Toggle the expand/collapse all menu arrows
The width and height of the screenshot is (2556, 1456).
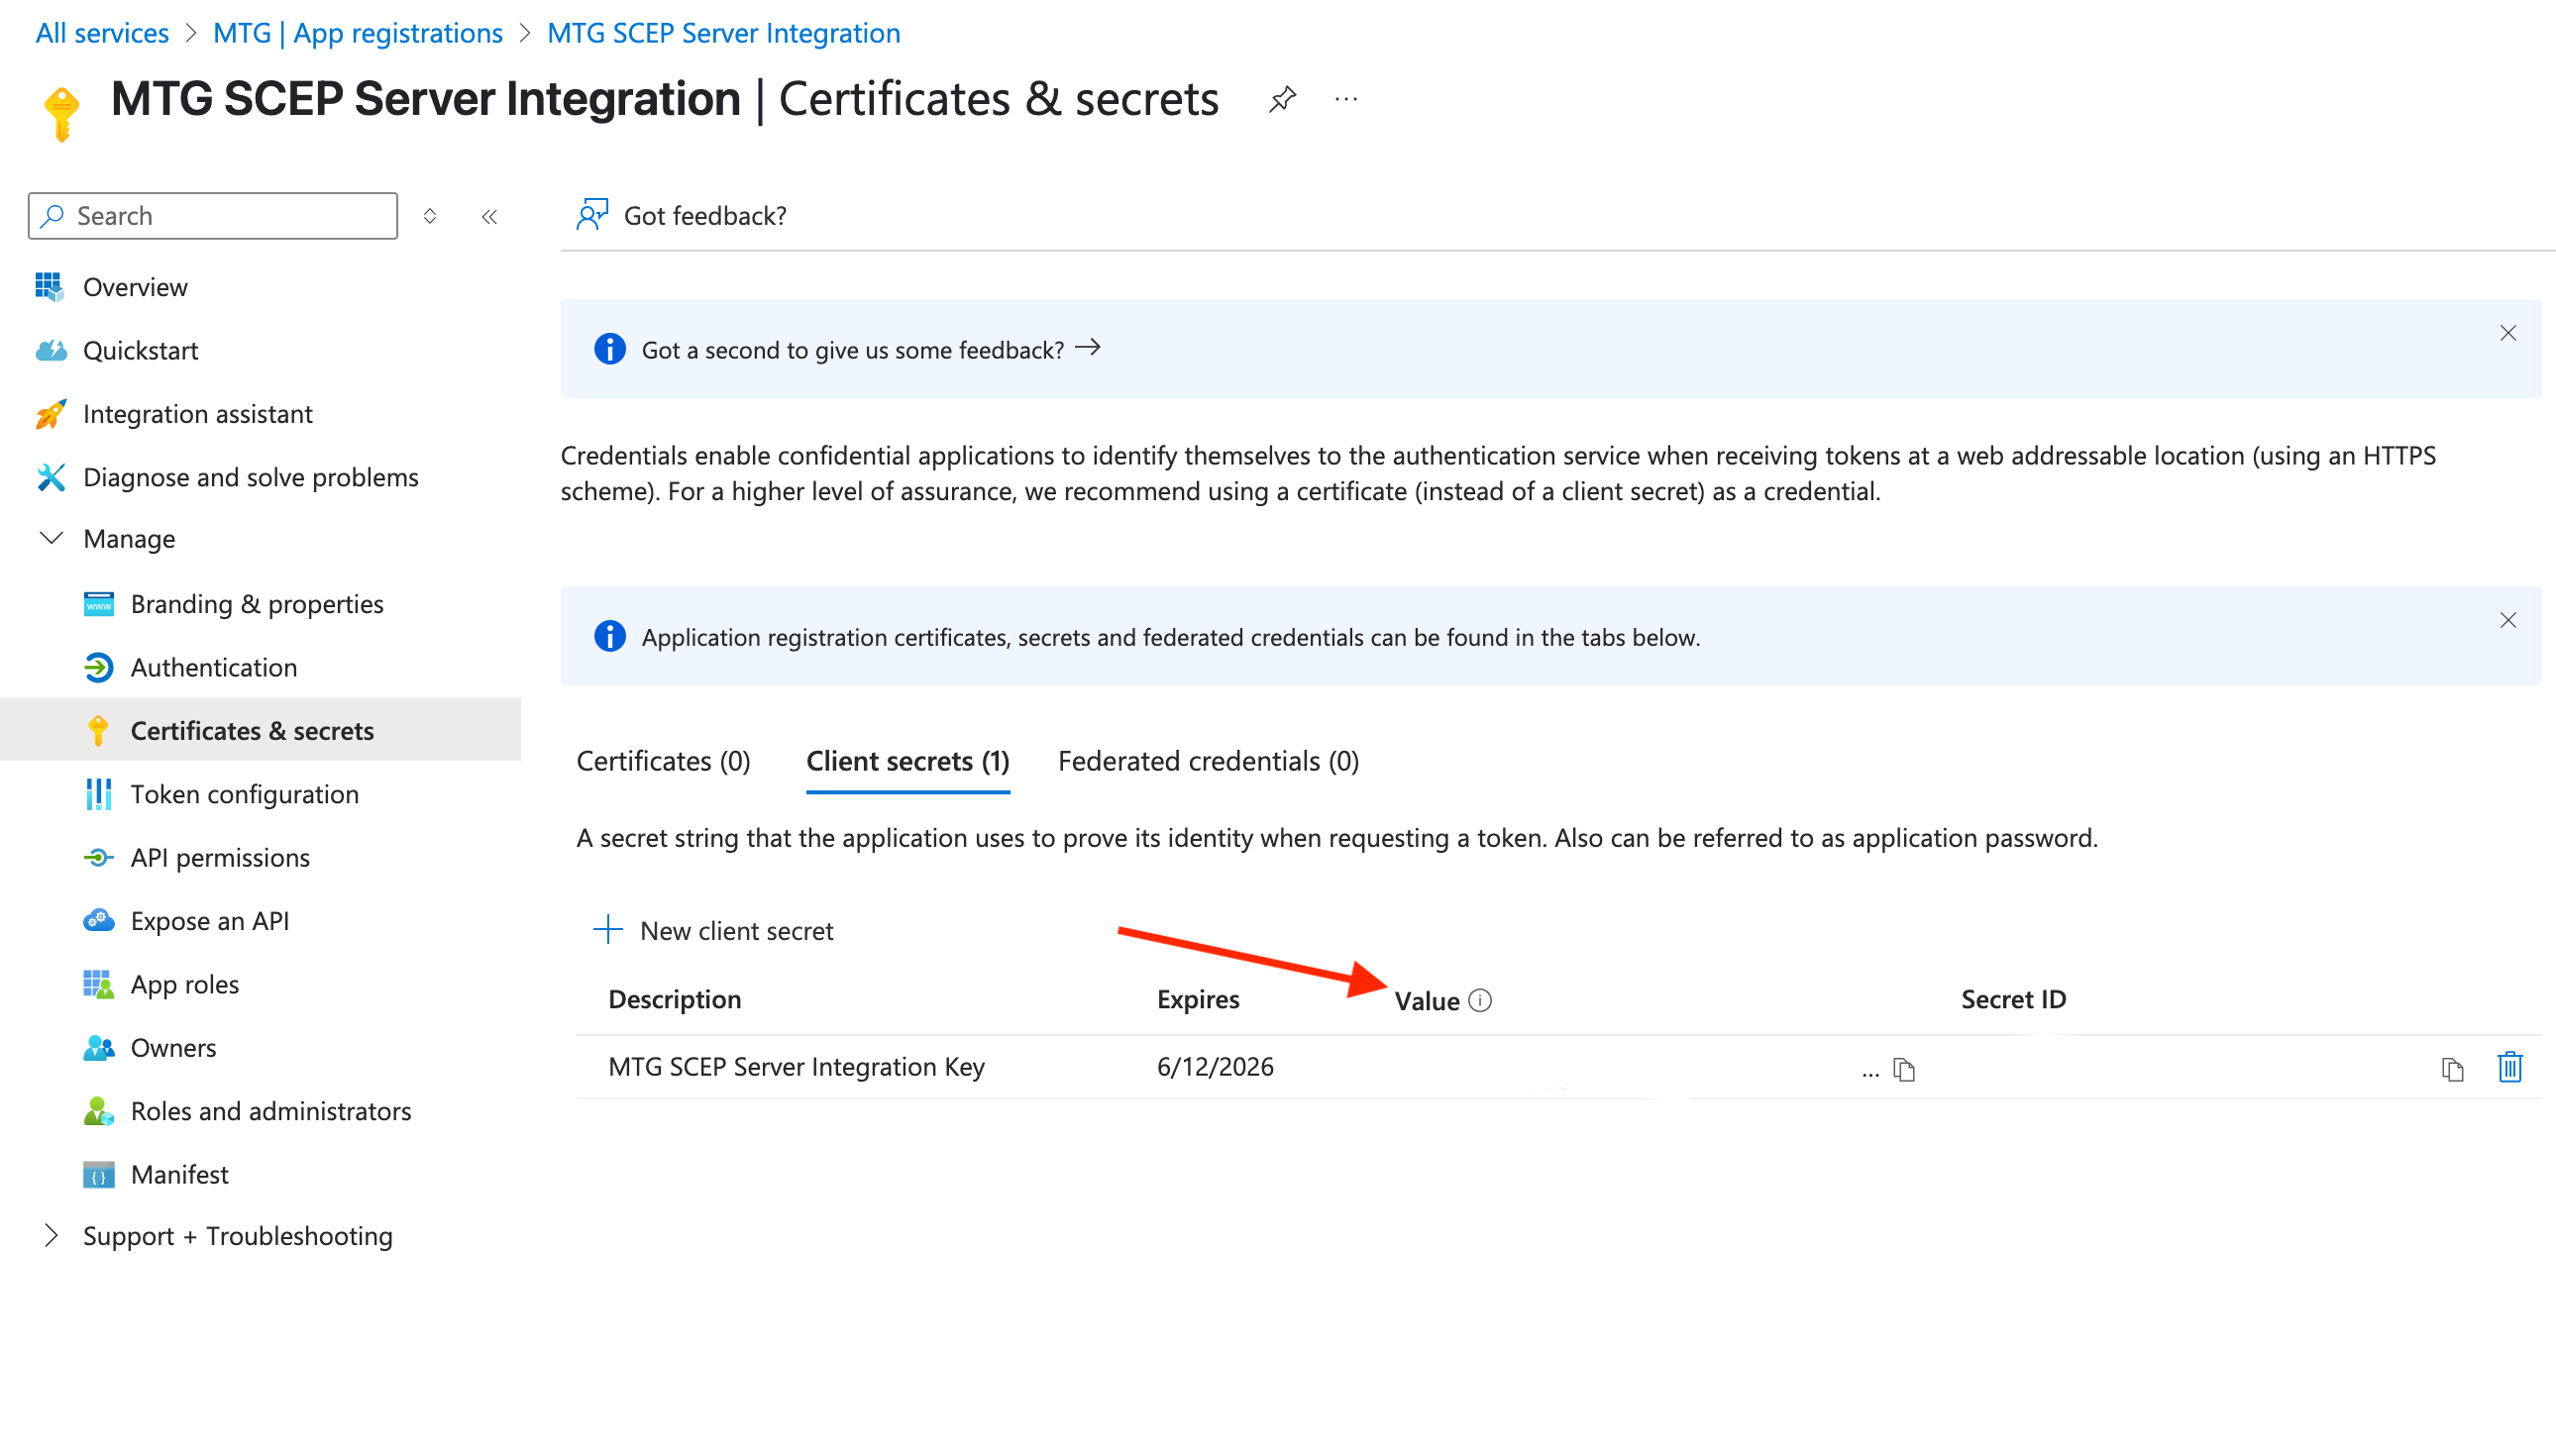tap(430, 216)
